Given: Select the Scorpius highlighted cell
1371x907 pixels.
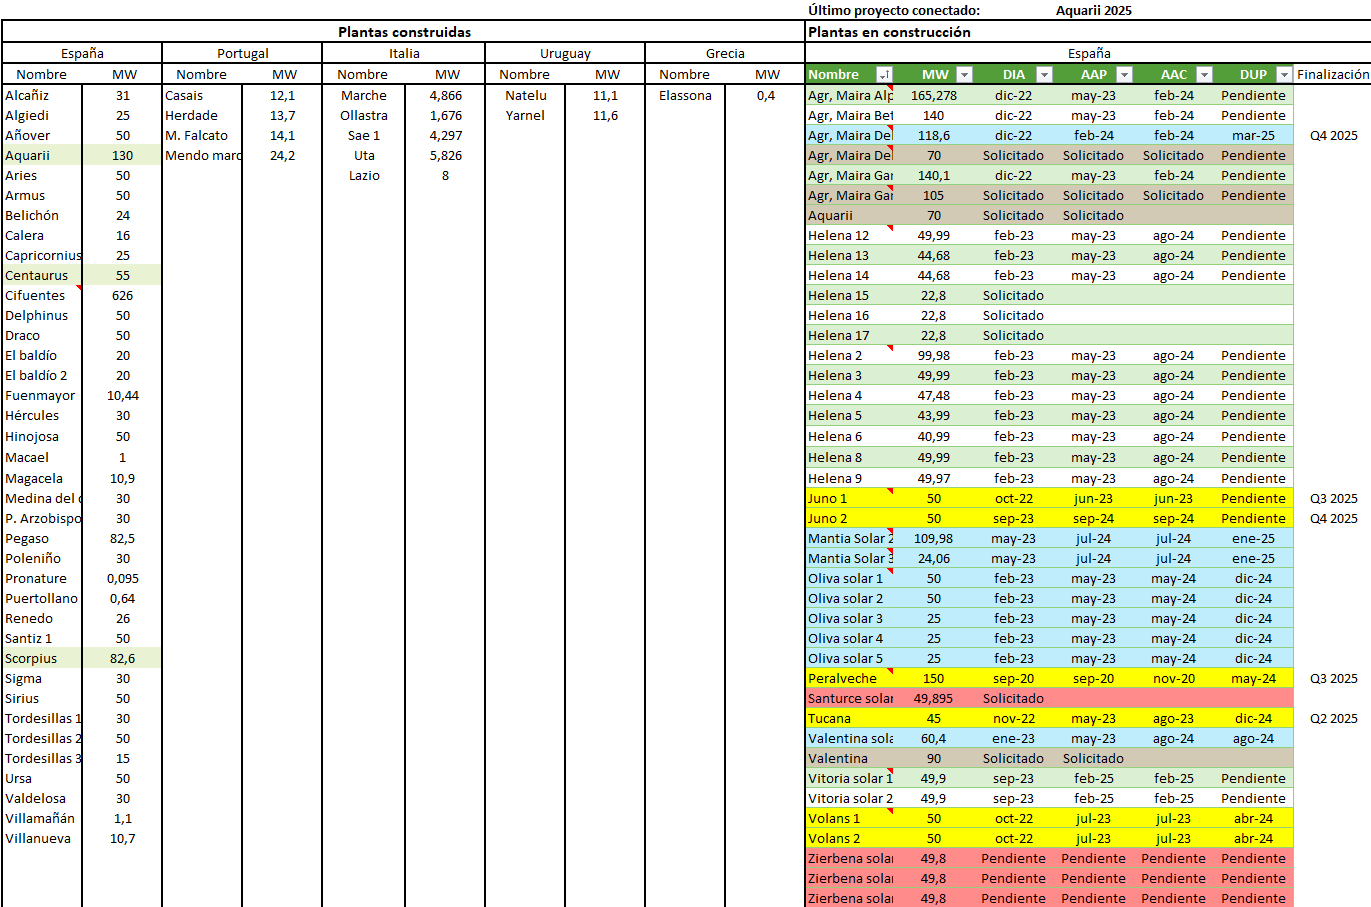Looking at the screenshot, I should pos(42,658).
